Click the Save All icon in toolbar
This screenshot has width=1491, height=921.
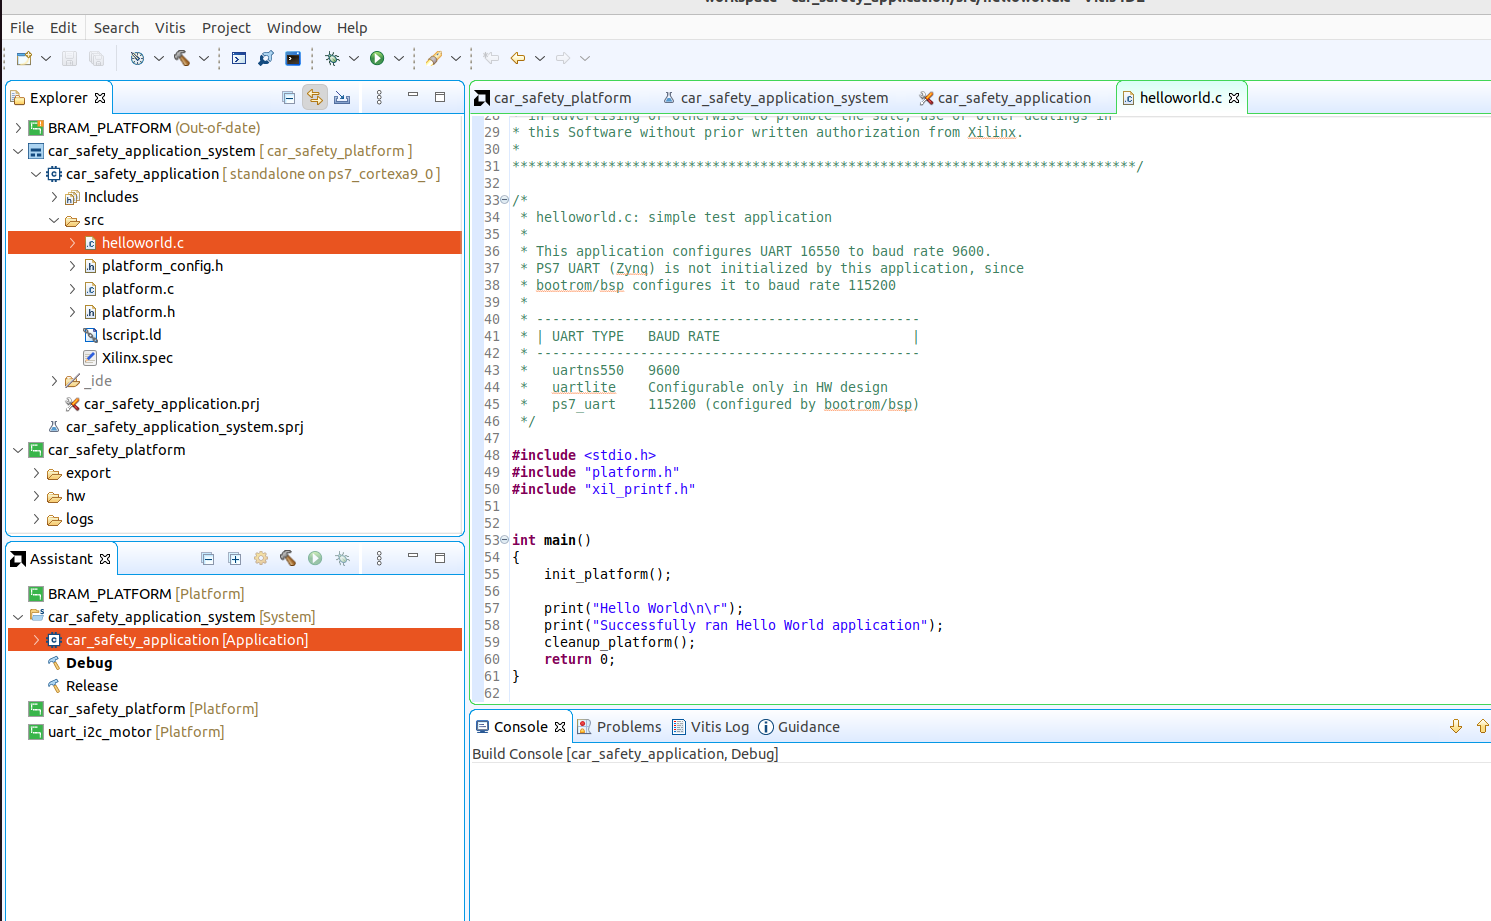point(97,58)
